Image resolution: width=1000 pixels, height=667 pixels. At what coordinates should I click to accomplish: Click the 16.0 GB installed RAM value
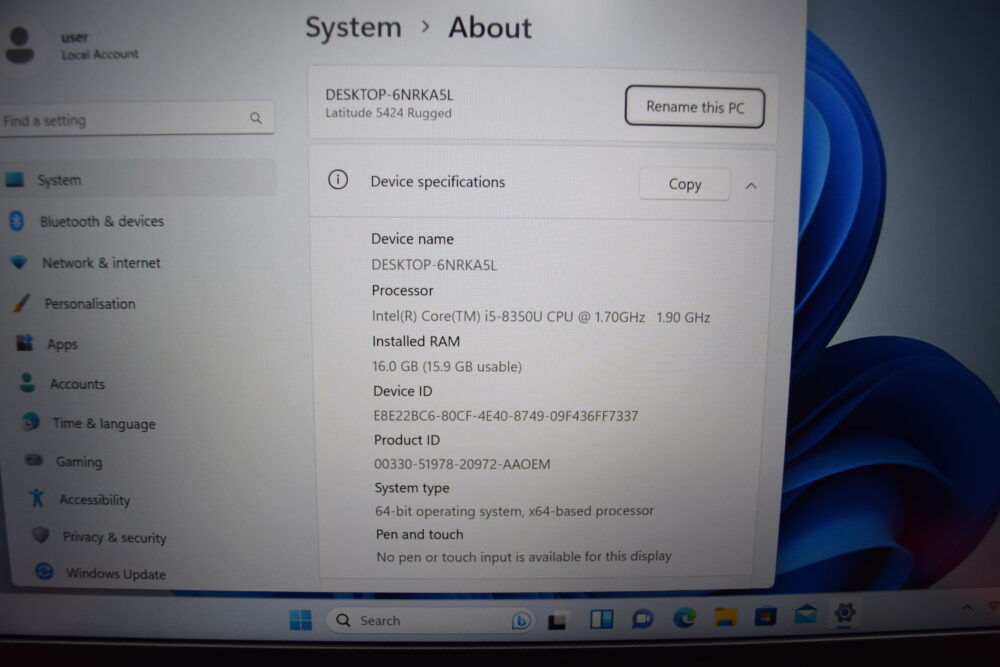(x=447, y=367)
